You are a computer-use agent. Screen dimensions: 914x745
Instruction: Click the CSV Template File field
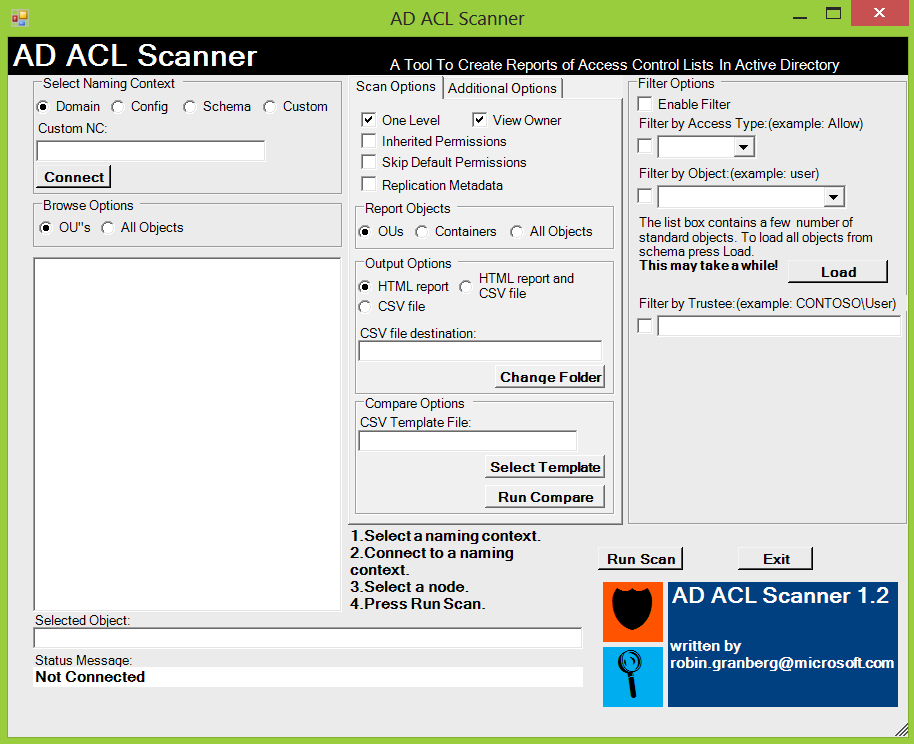click(467, 441)
